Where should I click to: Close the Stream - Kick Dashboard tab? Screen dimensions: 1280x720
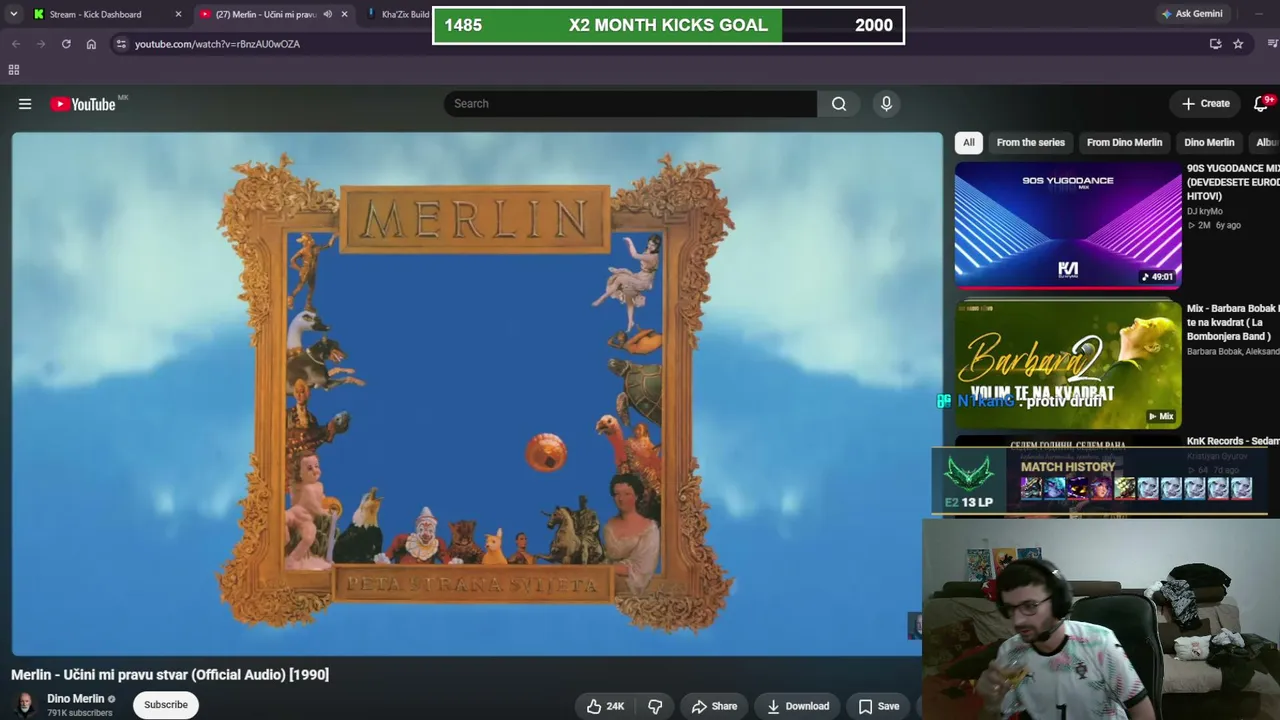tap(178, 15)
